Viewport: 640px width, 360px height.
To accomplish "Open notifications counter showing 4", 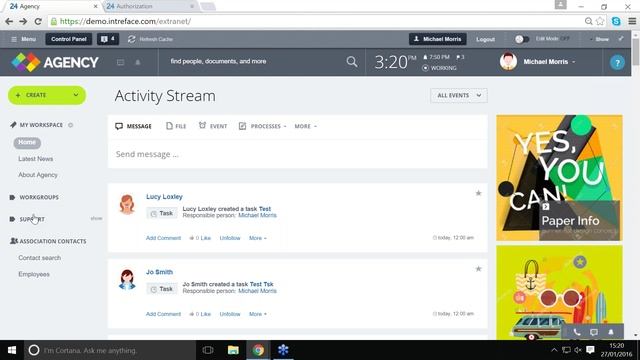I will point(108,39).
